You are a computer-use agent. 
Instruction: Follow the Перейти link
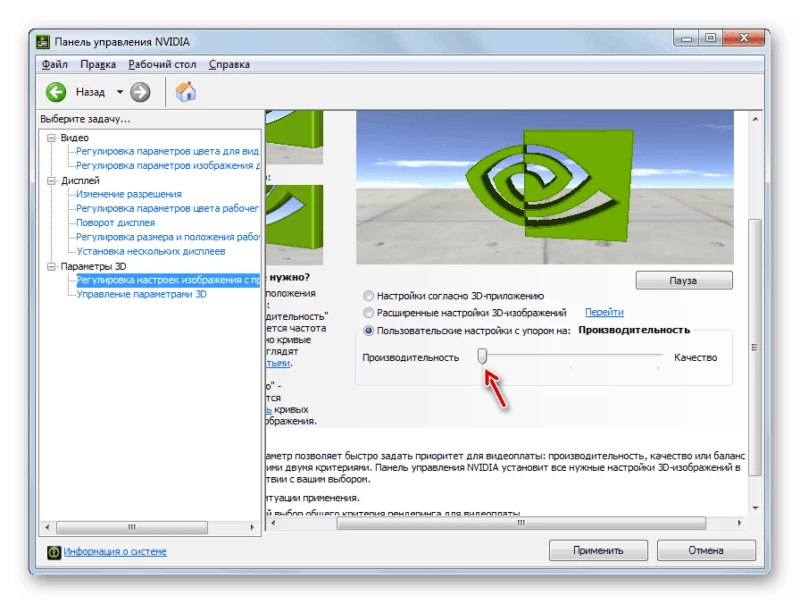(x=604, y=313)
